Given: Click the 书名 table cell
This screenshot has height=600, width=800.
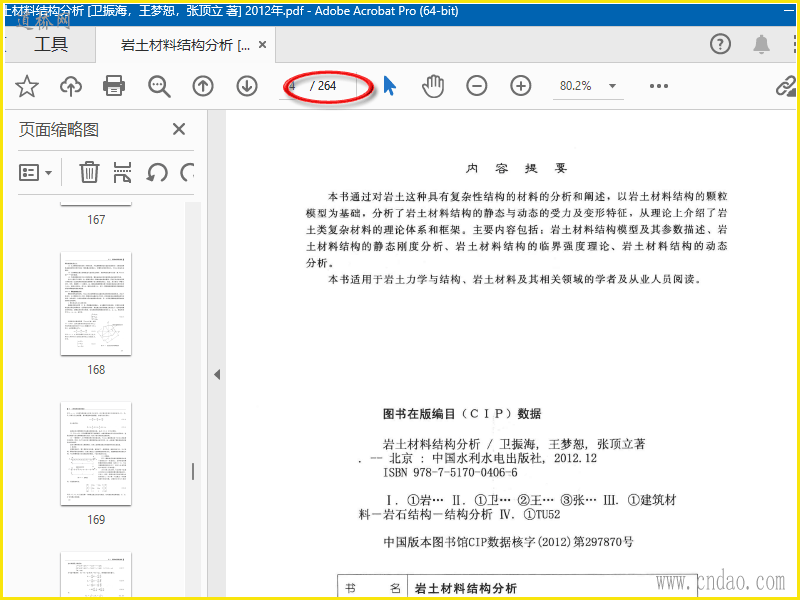Looking at the screenshot, I should click(372, 588).
